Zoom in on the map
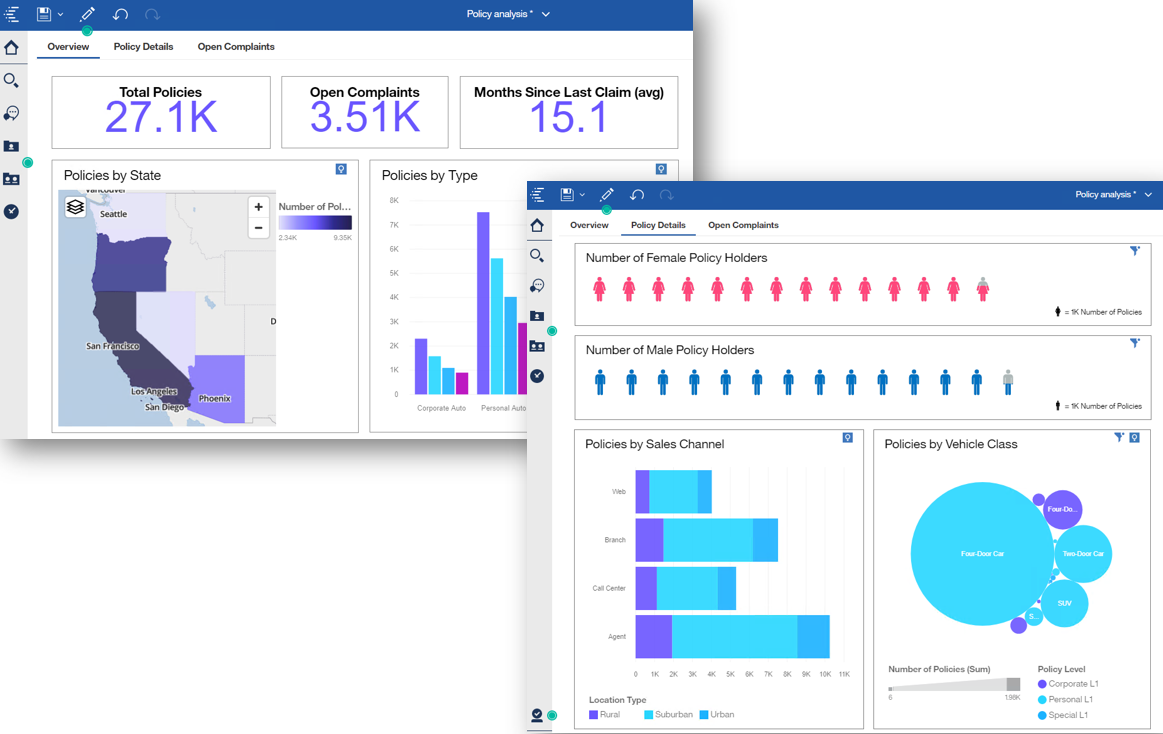1163x734 pixels. click(258, 207)
